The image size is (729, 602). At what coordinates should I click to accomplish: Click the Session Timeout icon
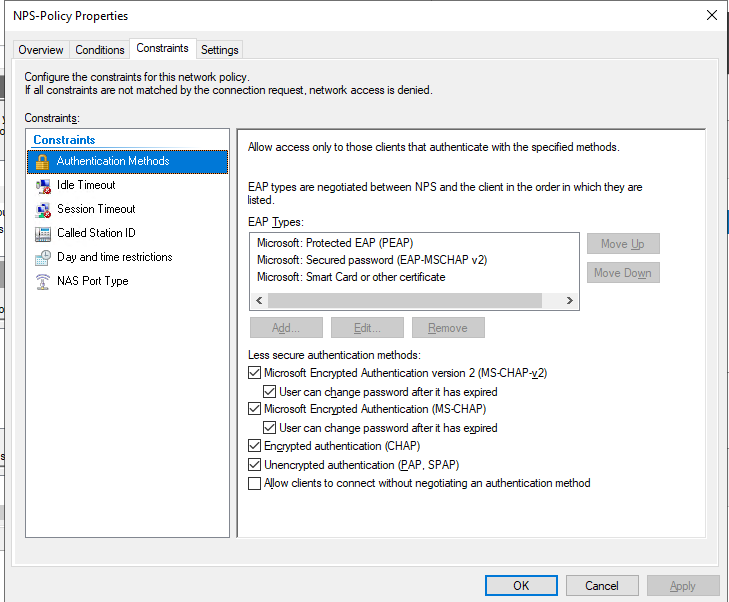(42, 209)
